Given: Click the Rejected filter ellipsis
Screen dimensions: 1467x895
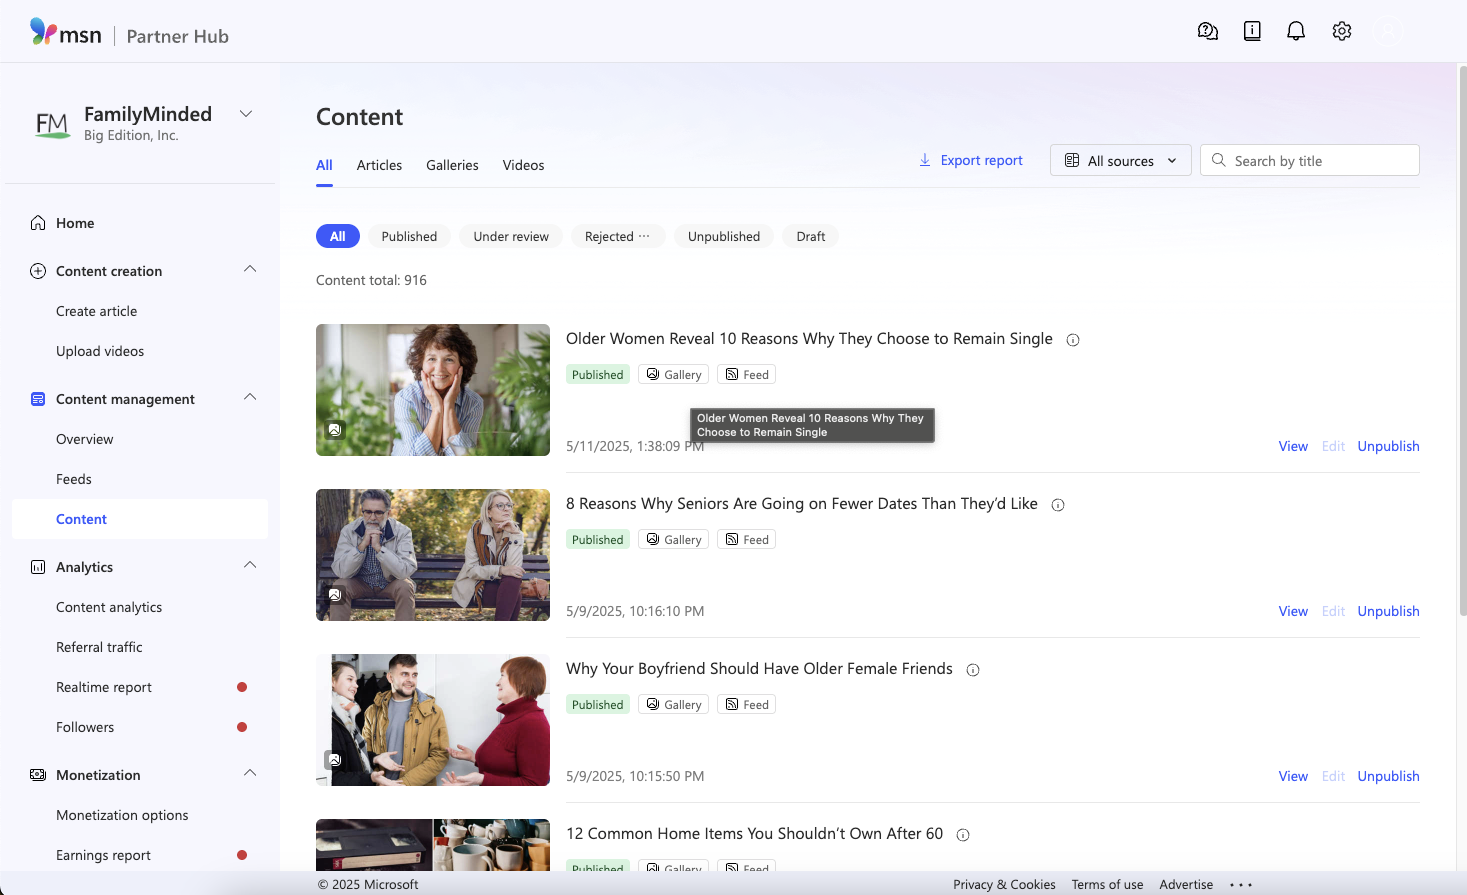Looking at the screenshot, I should [644, 236].
